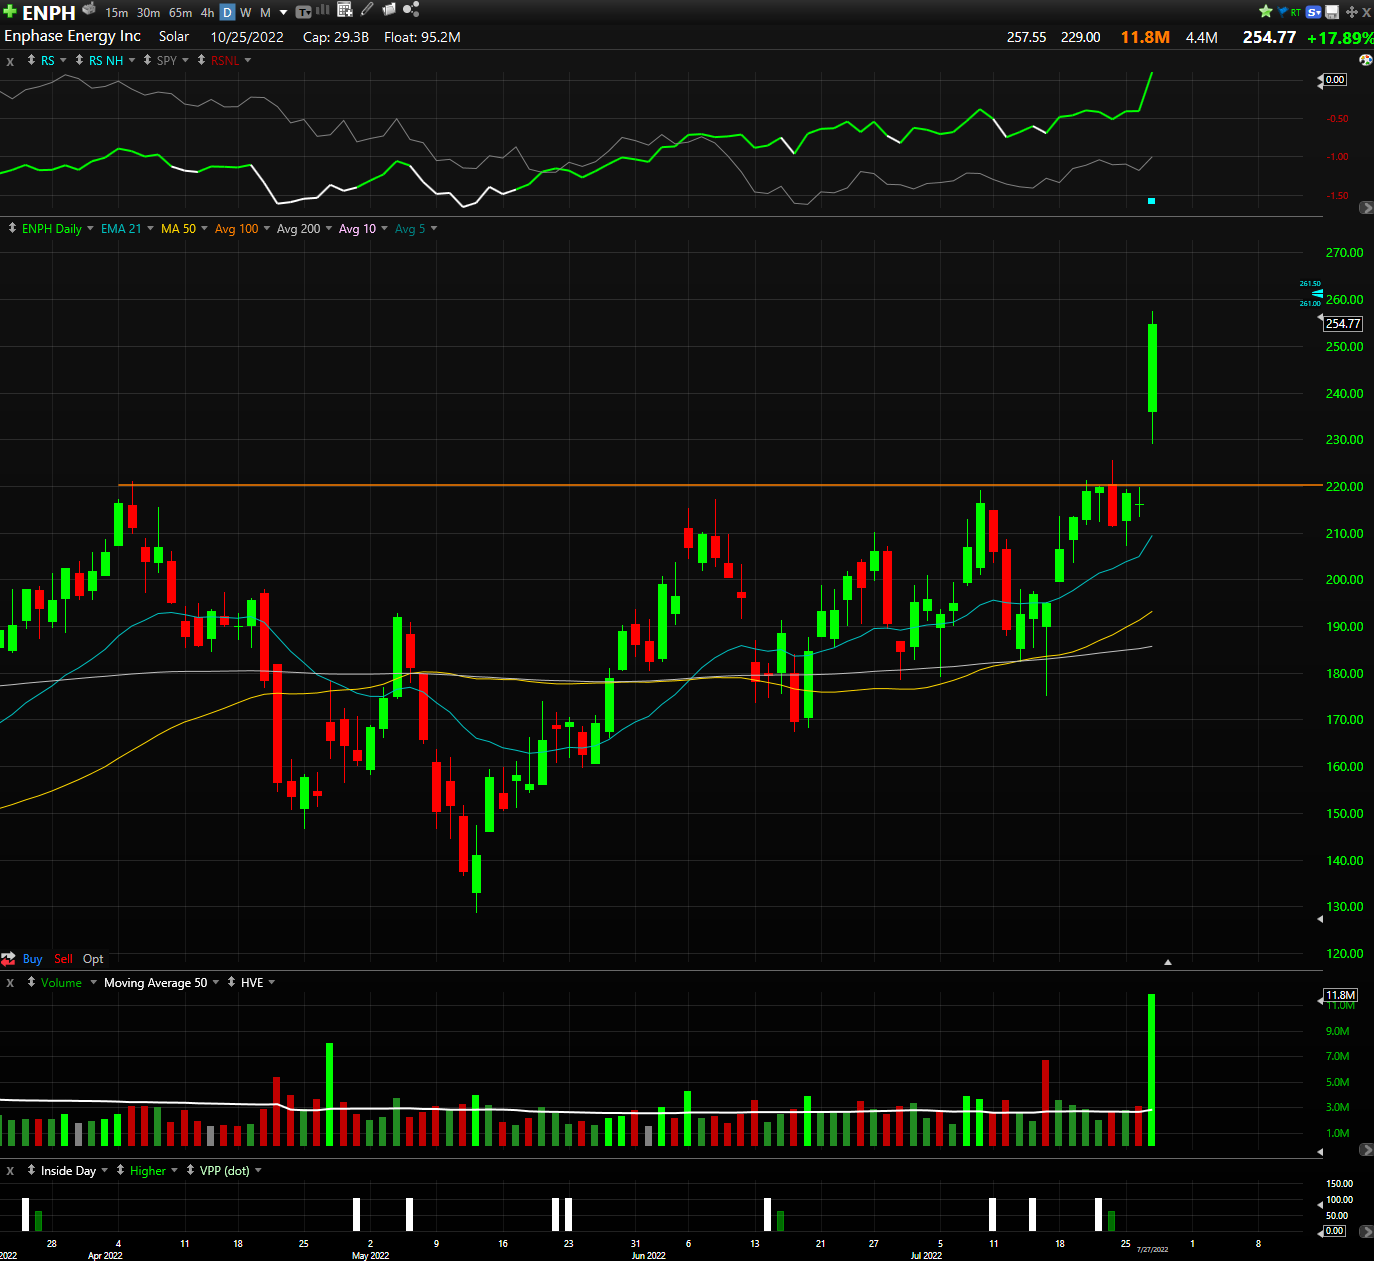Select the Weekly (W) timeframe
The width and height of the screenshot is (1374, 1261).
tap(246, 13)
